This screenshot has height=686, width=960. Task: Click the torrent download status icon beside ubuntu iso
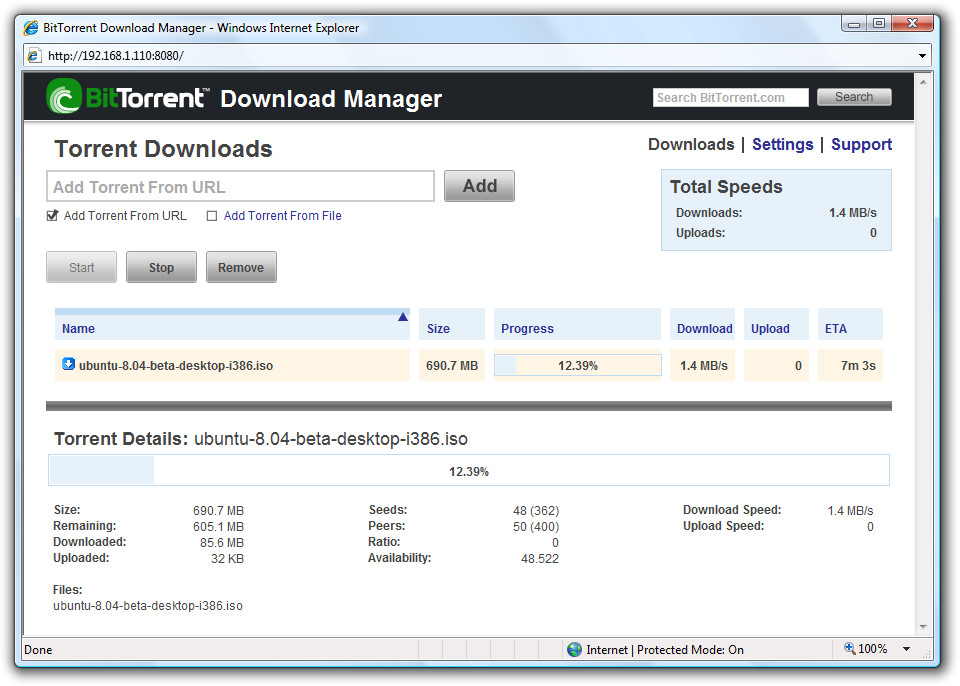(69, 364)
